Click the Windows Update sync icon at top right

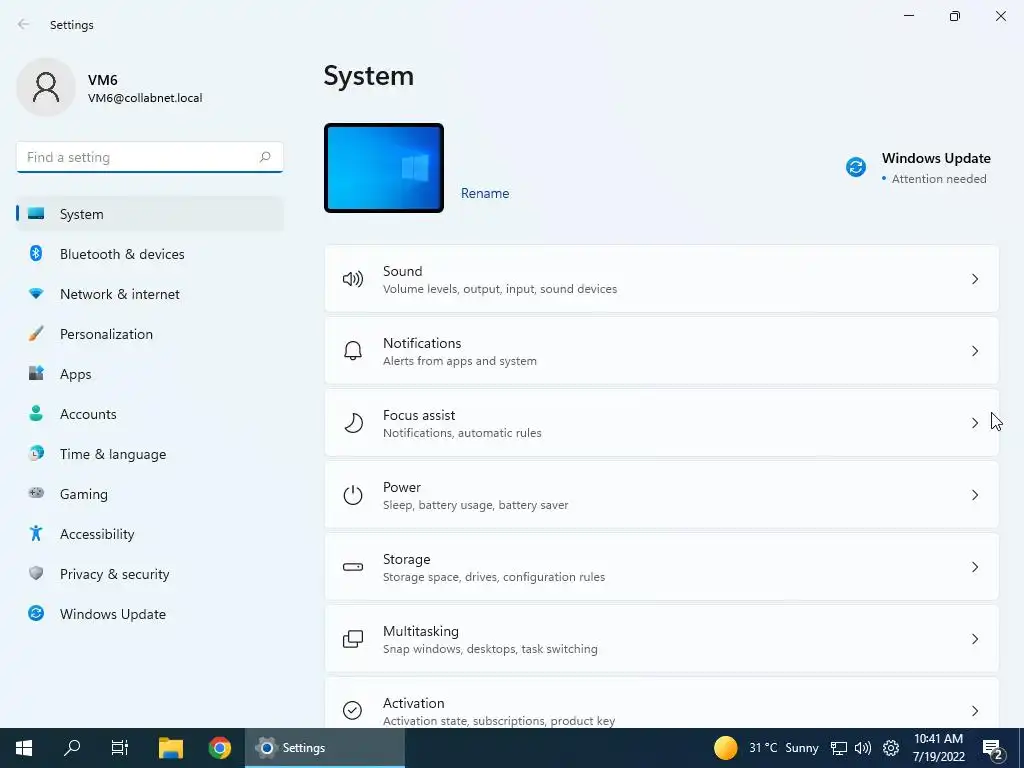point(856,167)
